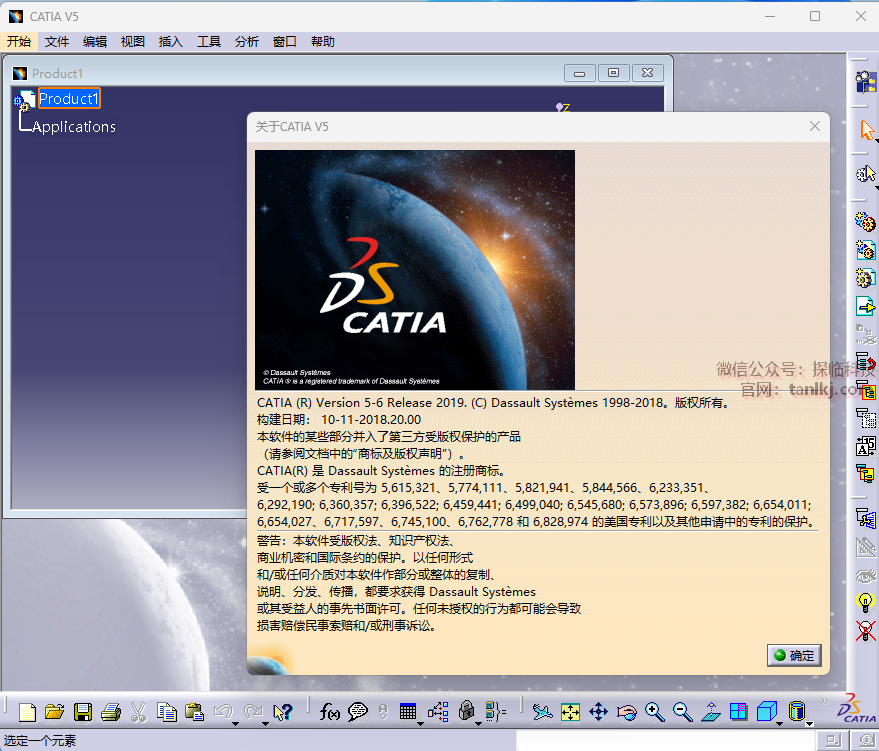Click the What's This help icon
Image resolution: width=879 pixels, height=751 pixels.
(283, 712)
